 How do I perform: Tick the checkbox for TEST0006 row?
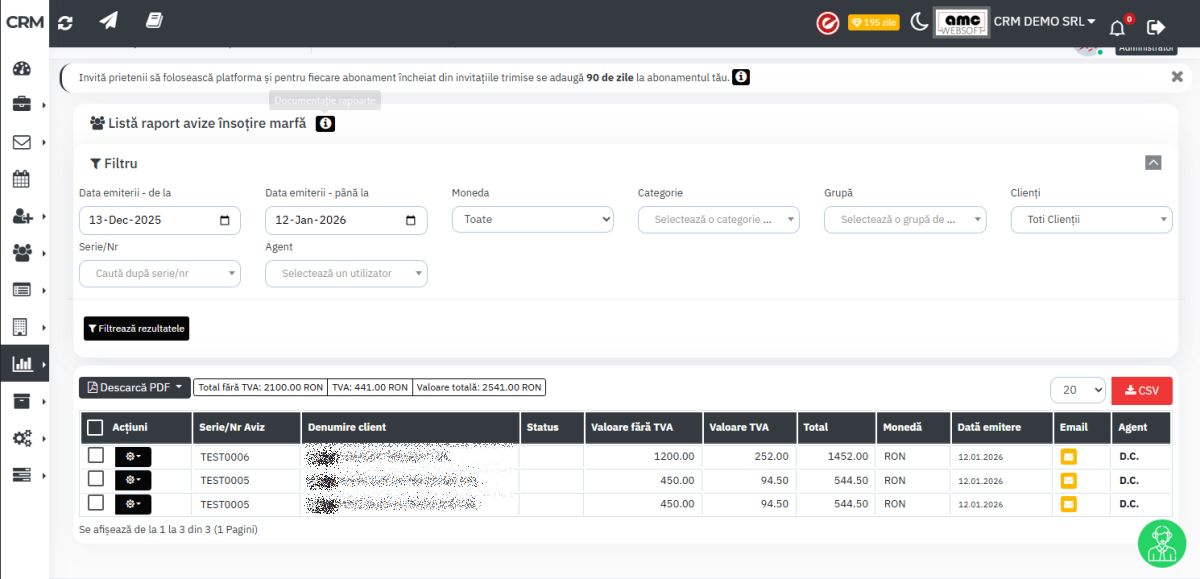[x=96, y=456]
